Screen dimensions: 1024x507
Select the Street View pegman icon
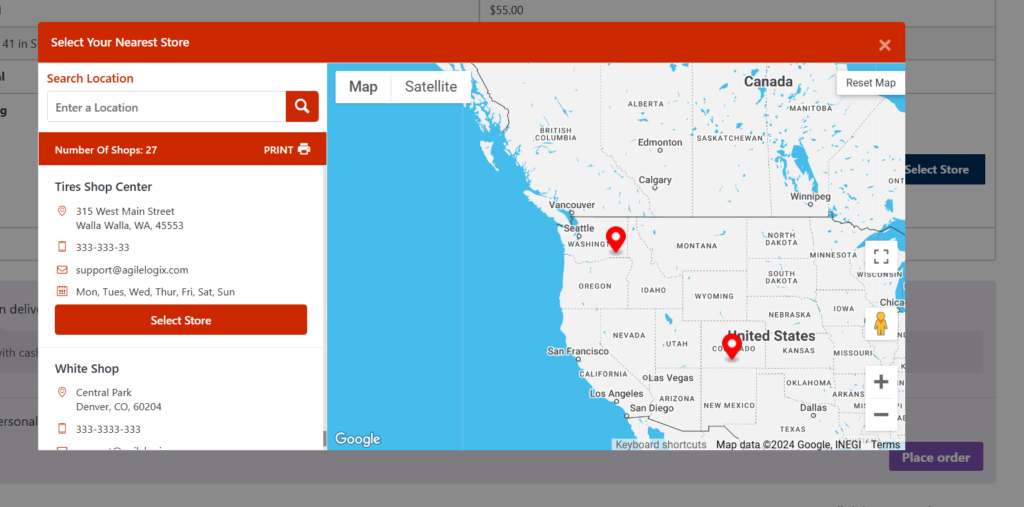pyautogui.click(x=881, y=323)
